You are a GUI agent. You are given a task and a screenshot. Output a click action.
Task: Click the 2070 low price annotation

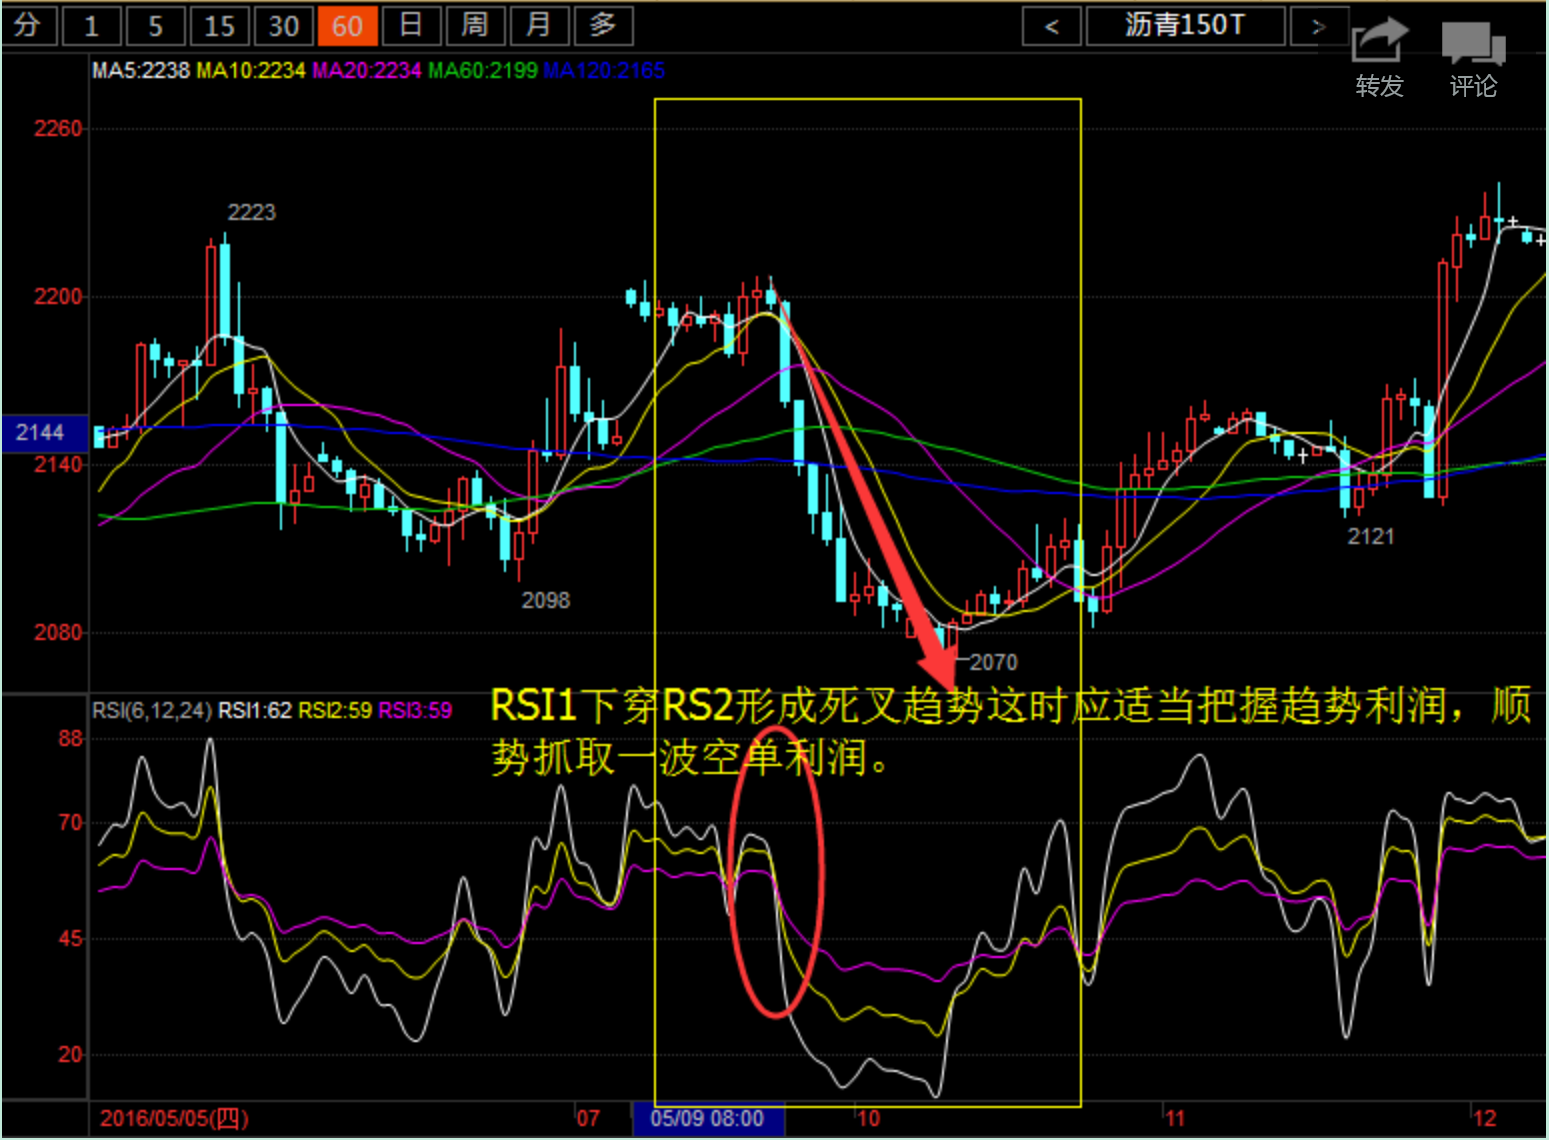(993, 662)
